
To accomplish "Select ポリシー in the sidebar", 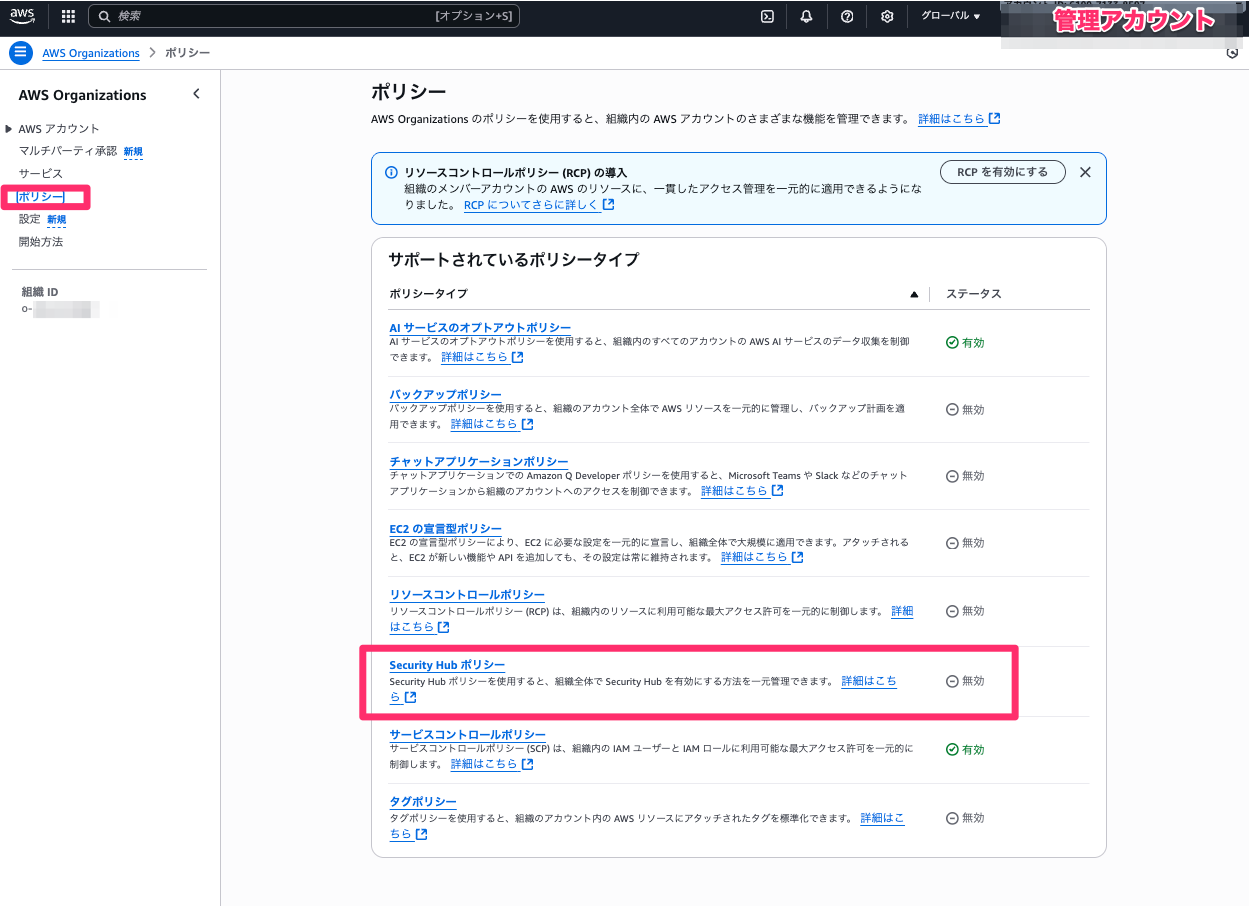I will coord(41,197).
